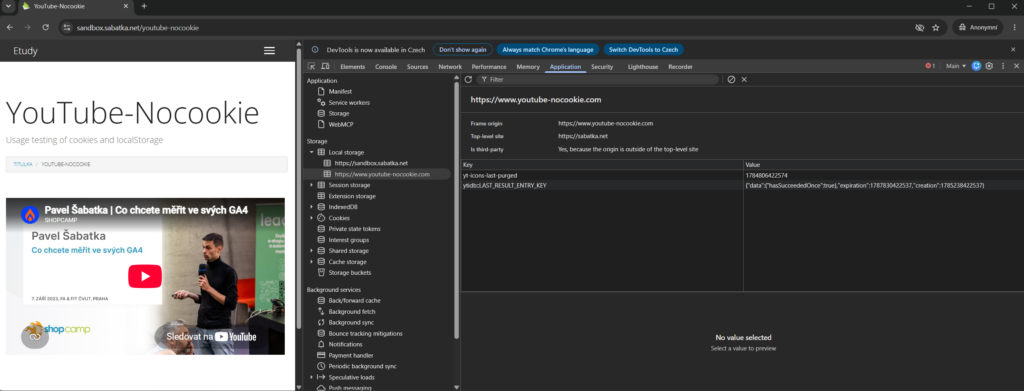Switch to the Console tab
The image size is (1024, 391).
385,67
